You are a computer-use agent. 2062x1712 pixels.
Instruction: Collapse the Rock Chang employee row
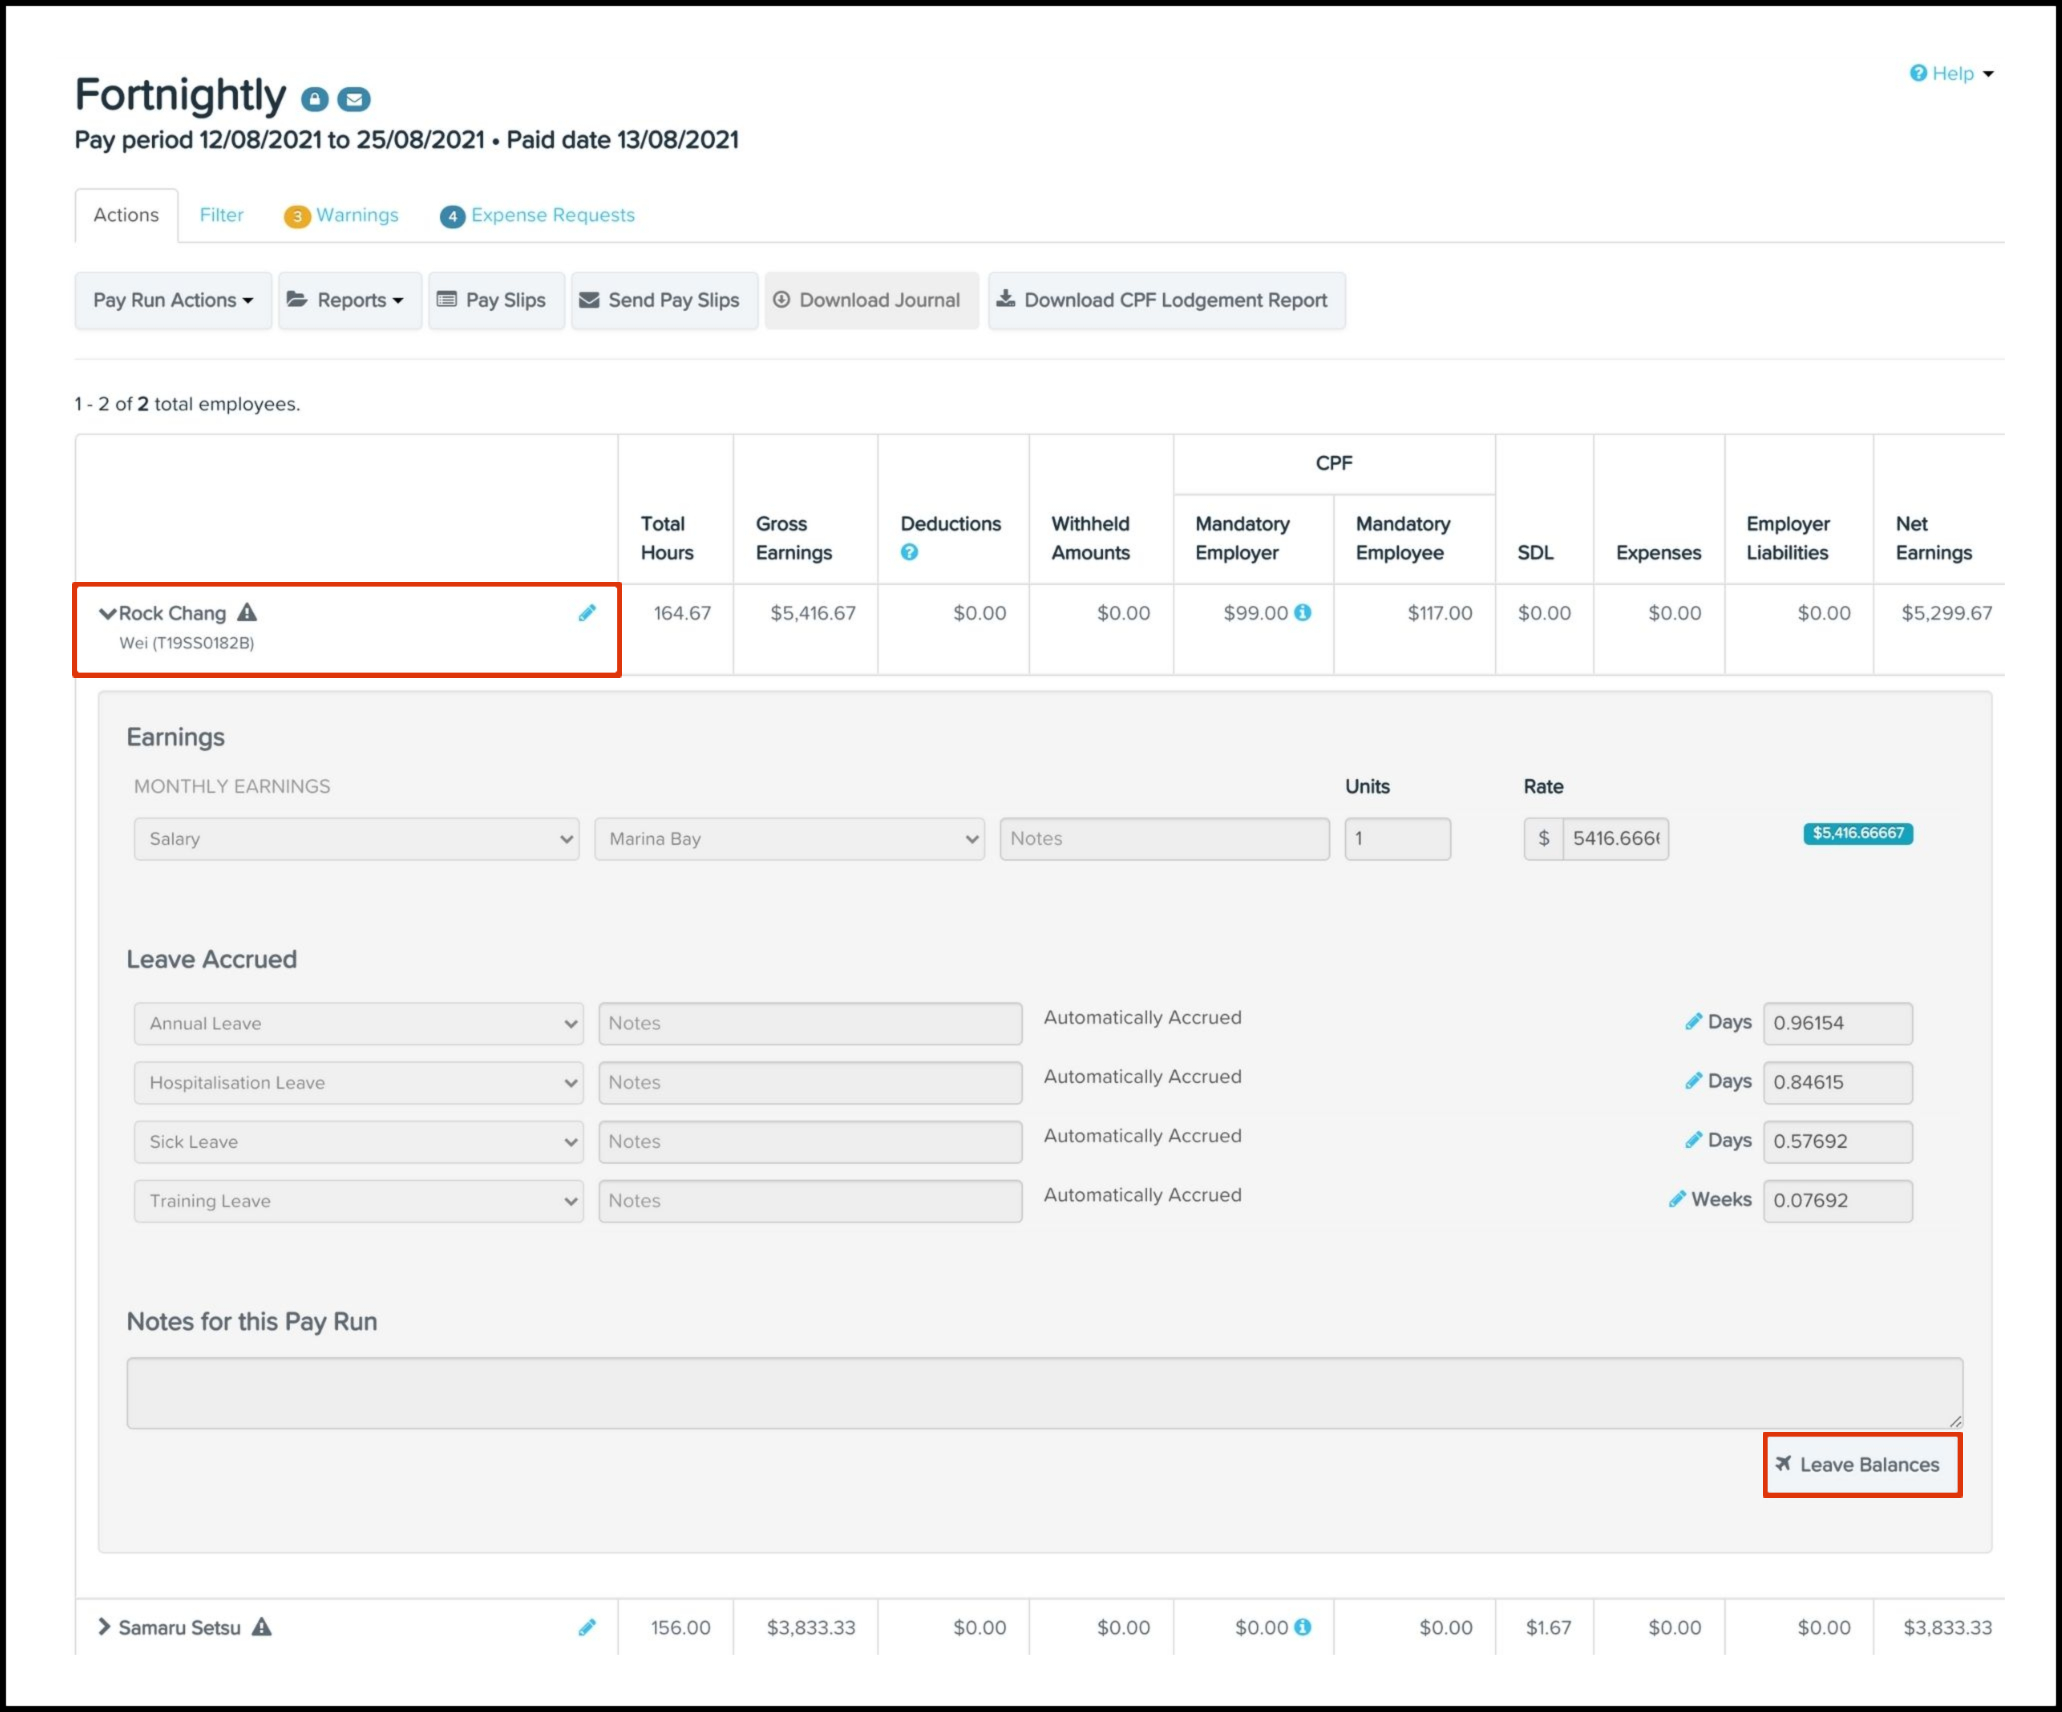click(107, 613)
